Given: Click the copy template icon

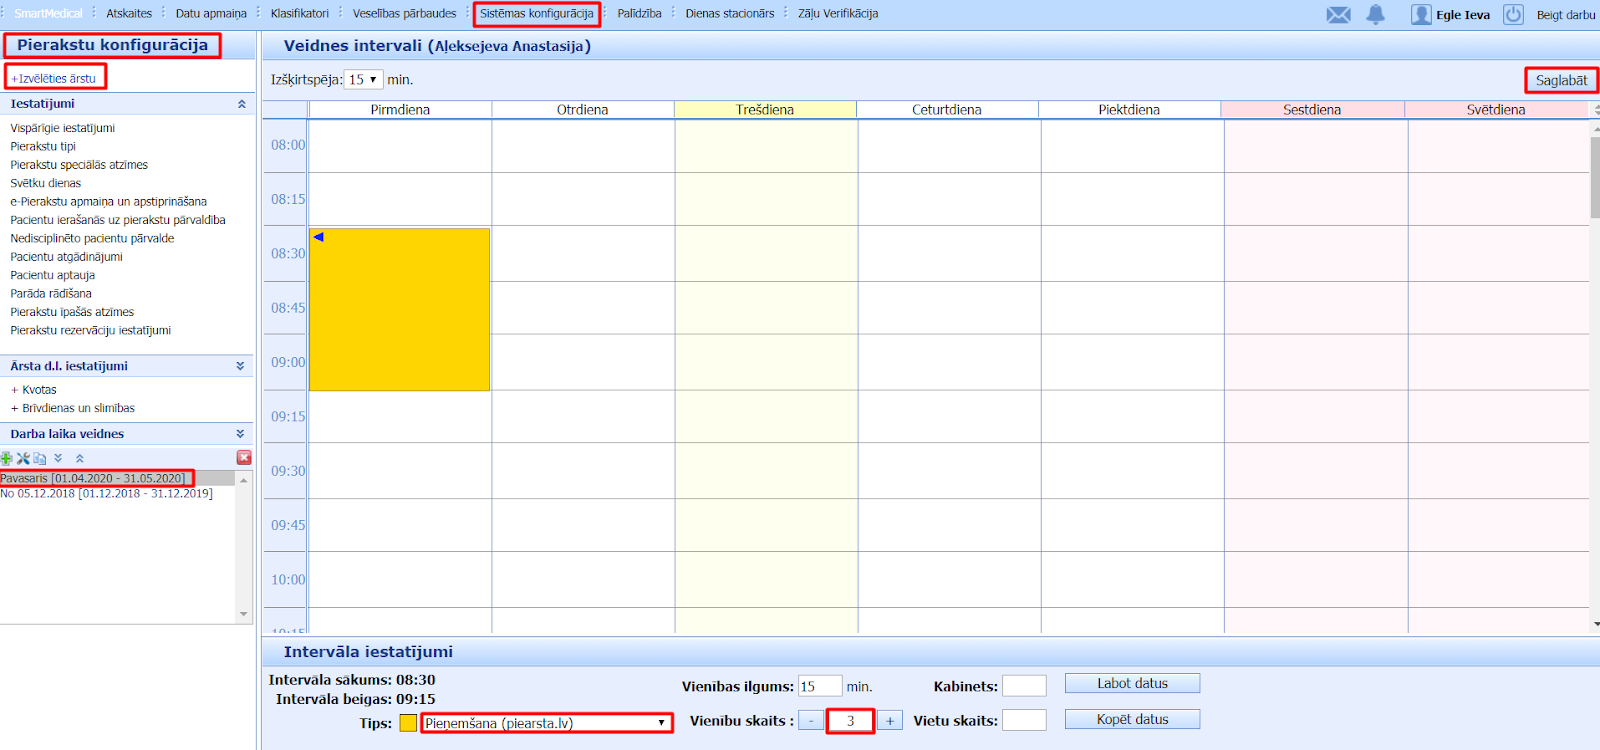Looking at the screenshot, I should [x=40, y=458].
